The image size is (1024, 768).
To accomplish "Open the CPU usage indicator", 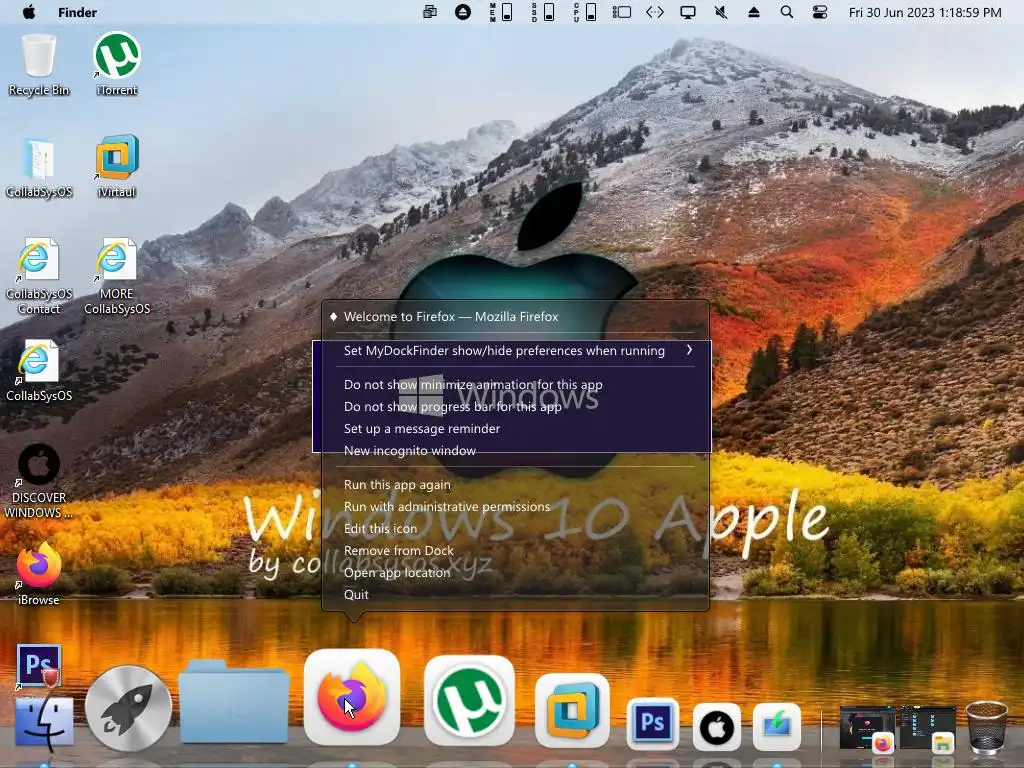I will (x=584, y=12).
